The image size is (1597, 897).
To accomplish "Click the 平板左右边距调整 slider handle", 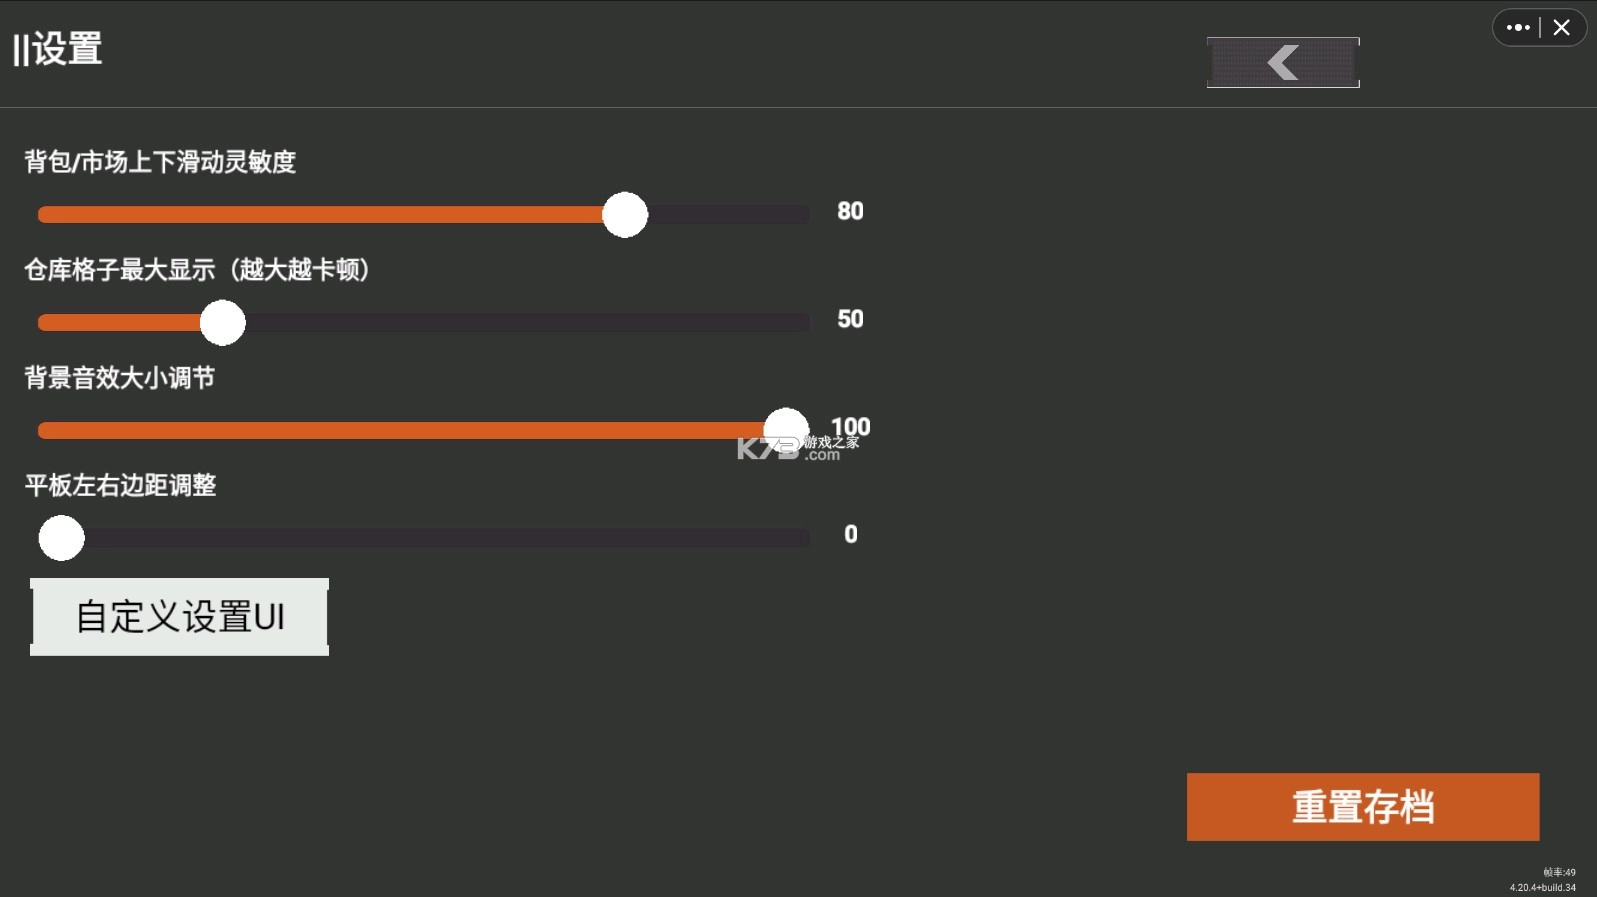I will click(x=61, y=538).
